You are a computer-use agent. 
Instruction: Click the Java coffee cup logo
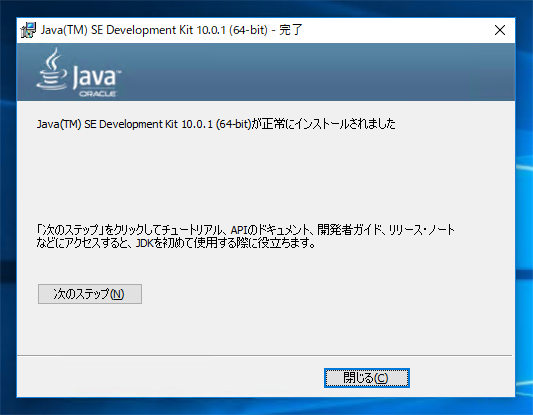[x=52, y=70]
